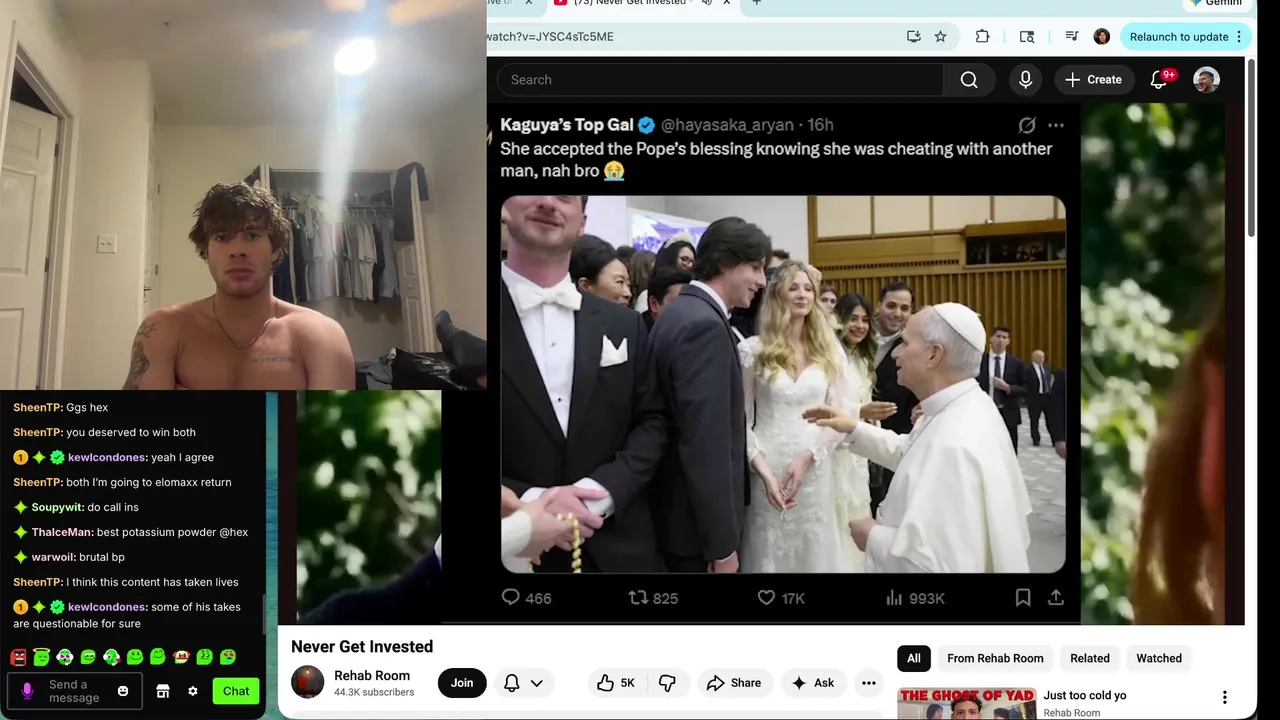Viewport: 1280px width, 720px height.
Task: Open the video more actions ellipsis
Action: [869, 683]
